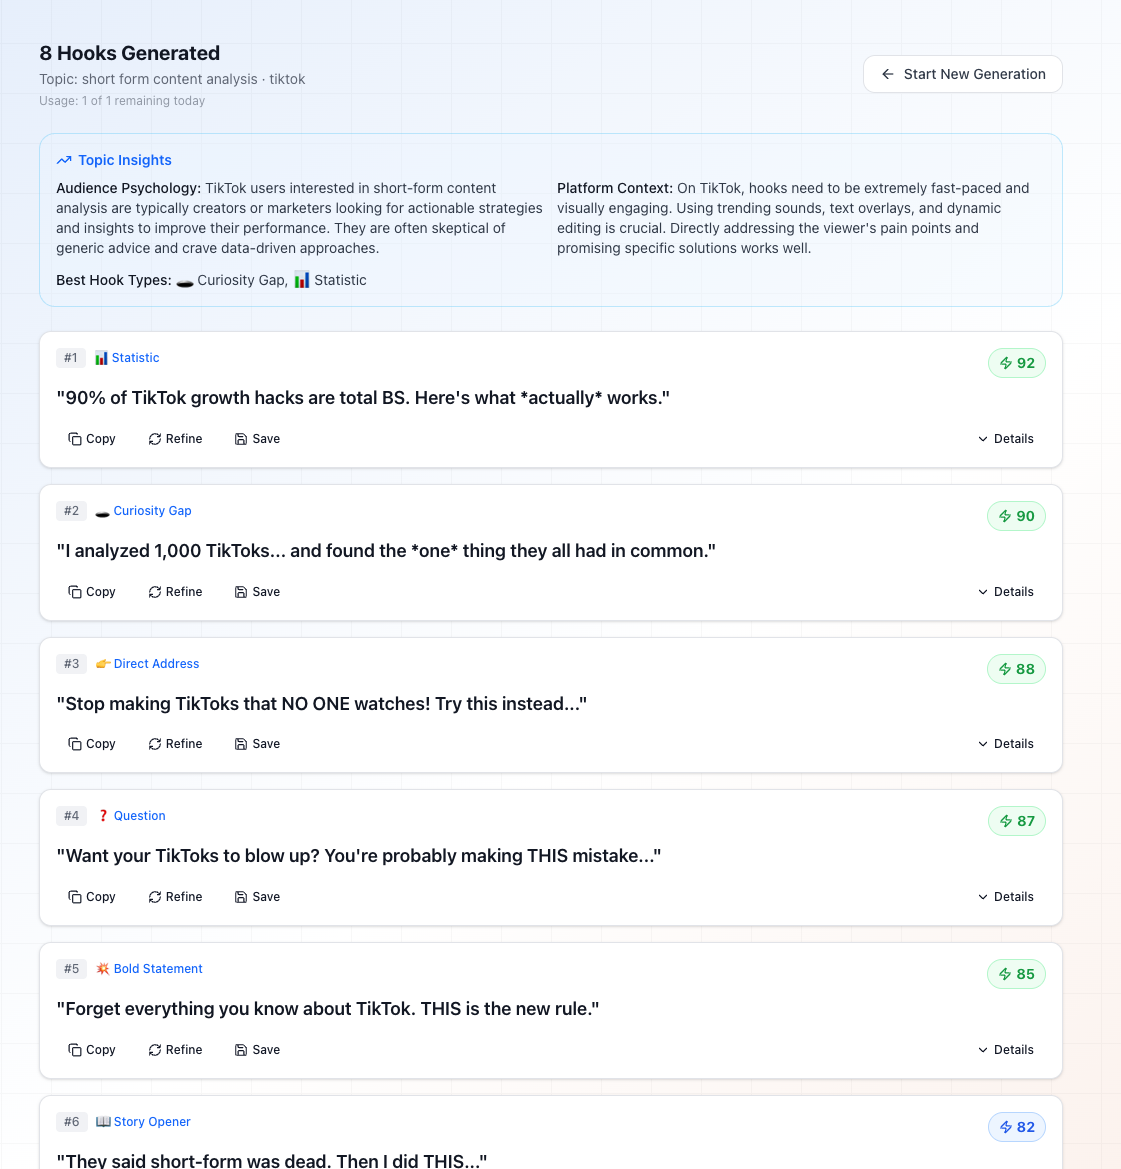This screenshot has width=1121, height=1169.
Task: Click the Start New Generation button
Action: point(962,74)
